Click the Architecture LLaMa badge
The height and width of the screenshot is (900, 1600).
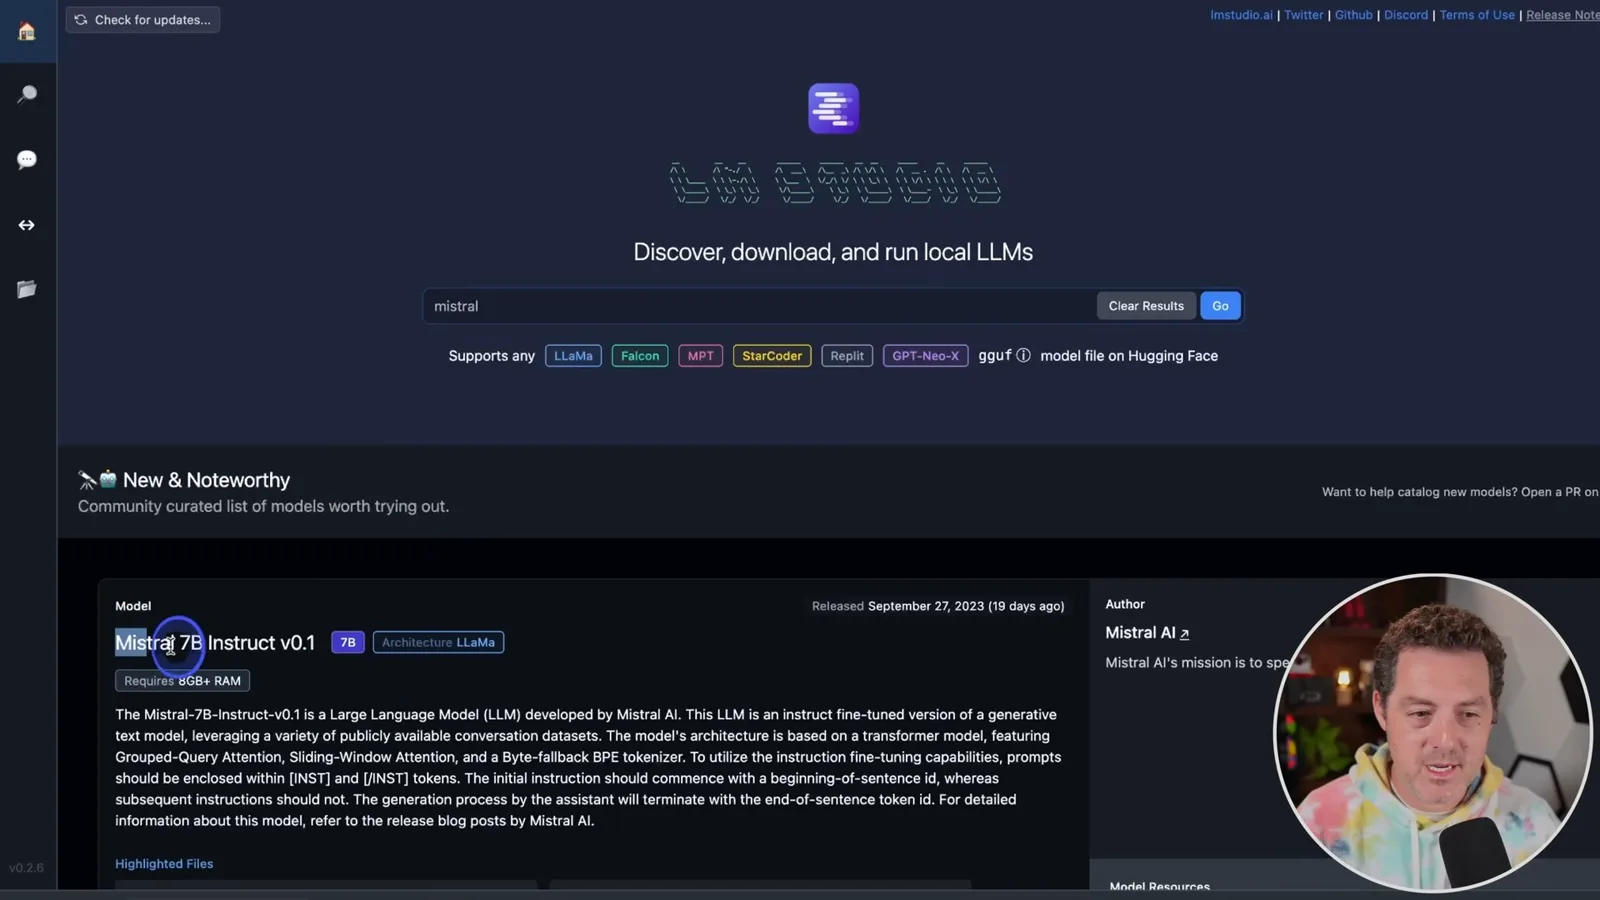438,643
